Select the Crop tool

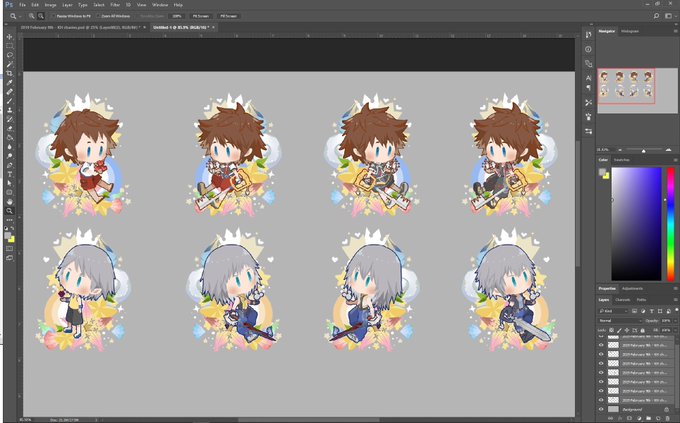pyautogui.click(x=10, y=73)
